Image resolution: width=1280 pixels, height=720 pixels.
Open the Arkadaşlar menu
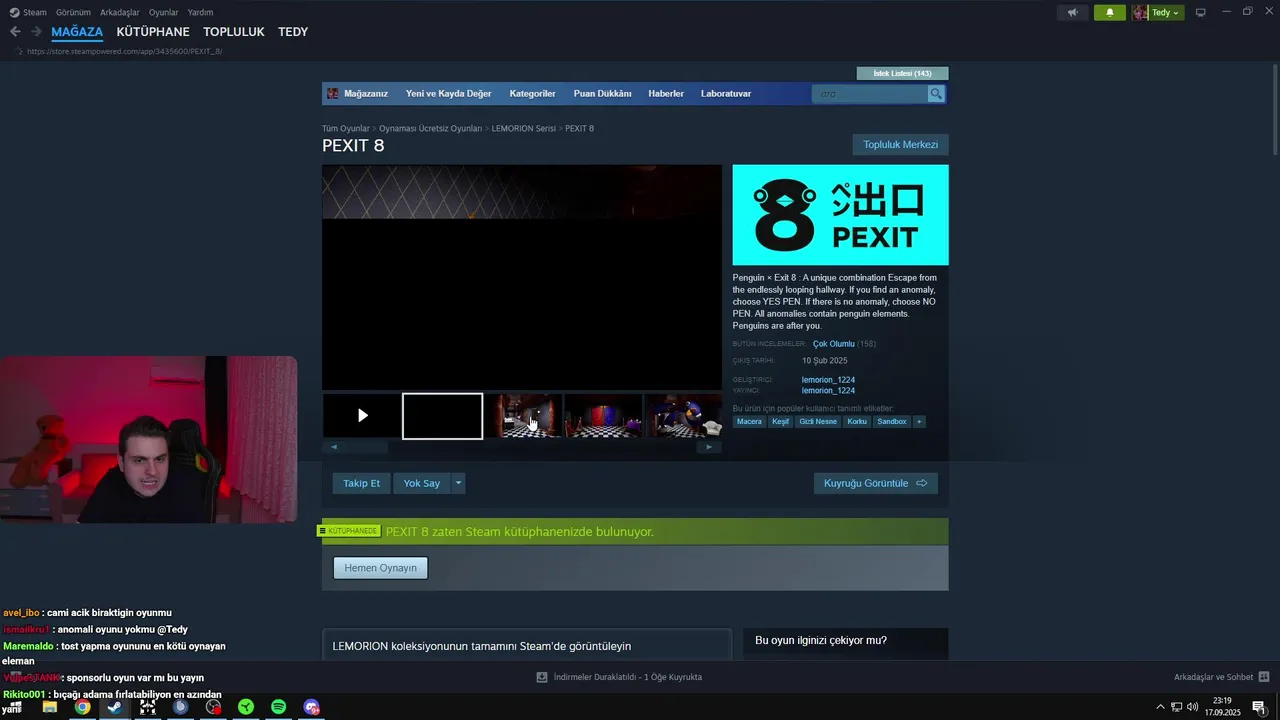(120, 12)
